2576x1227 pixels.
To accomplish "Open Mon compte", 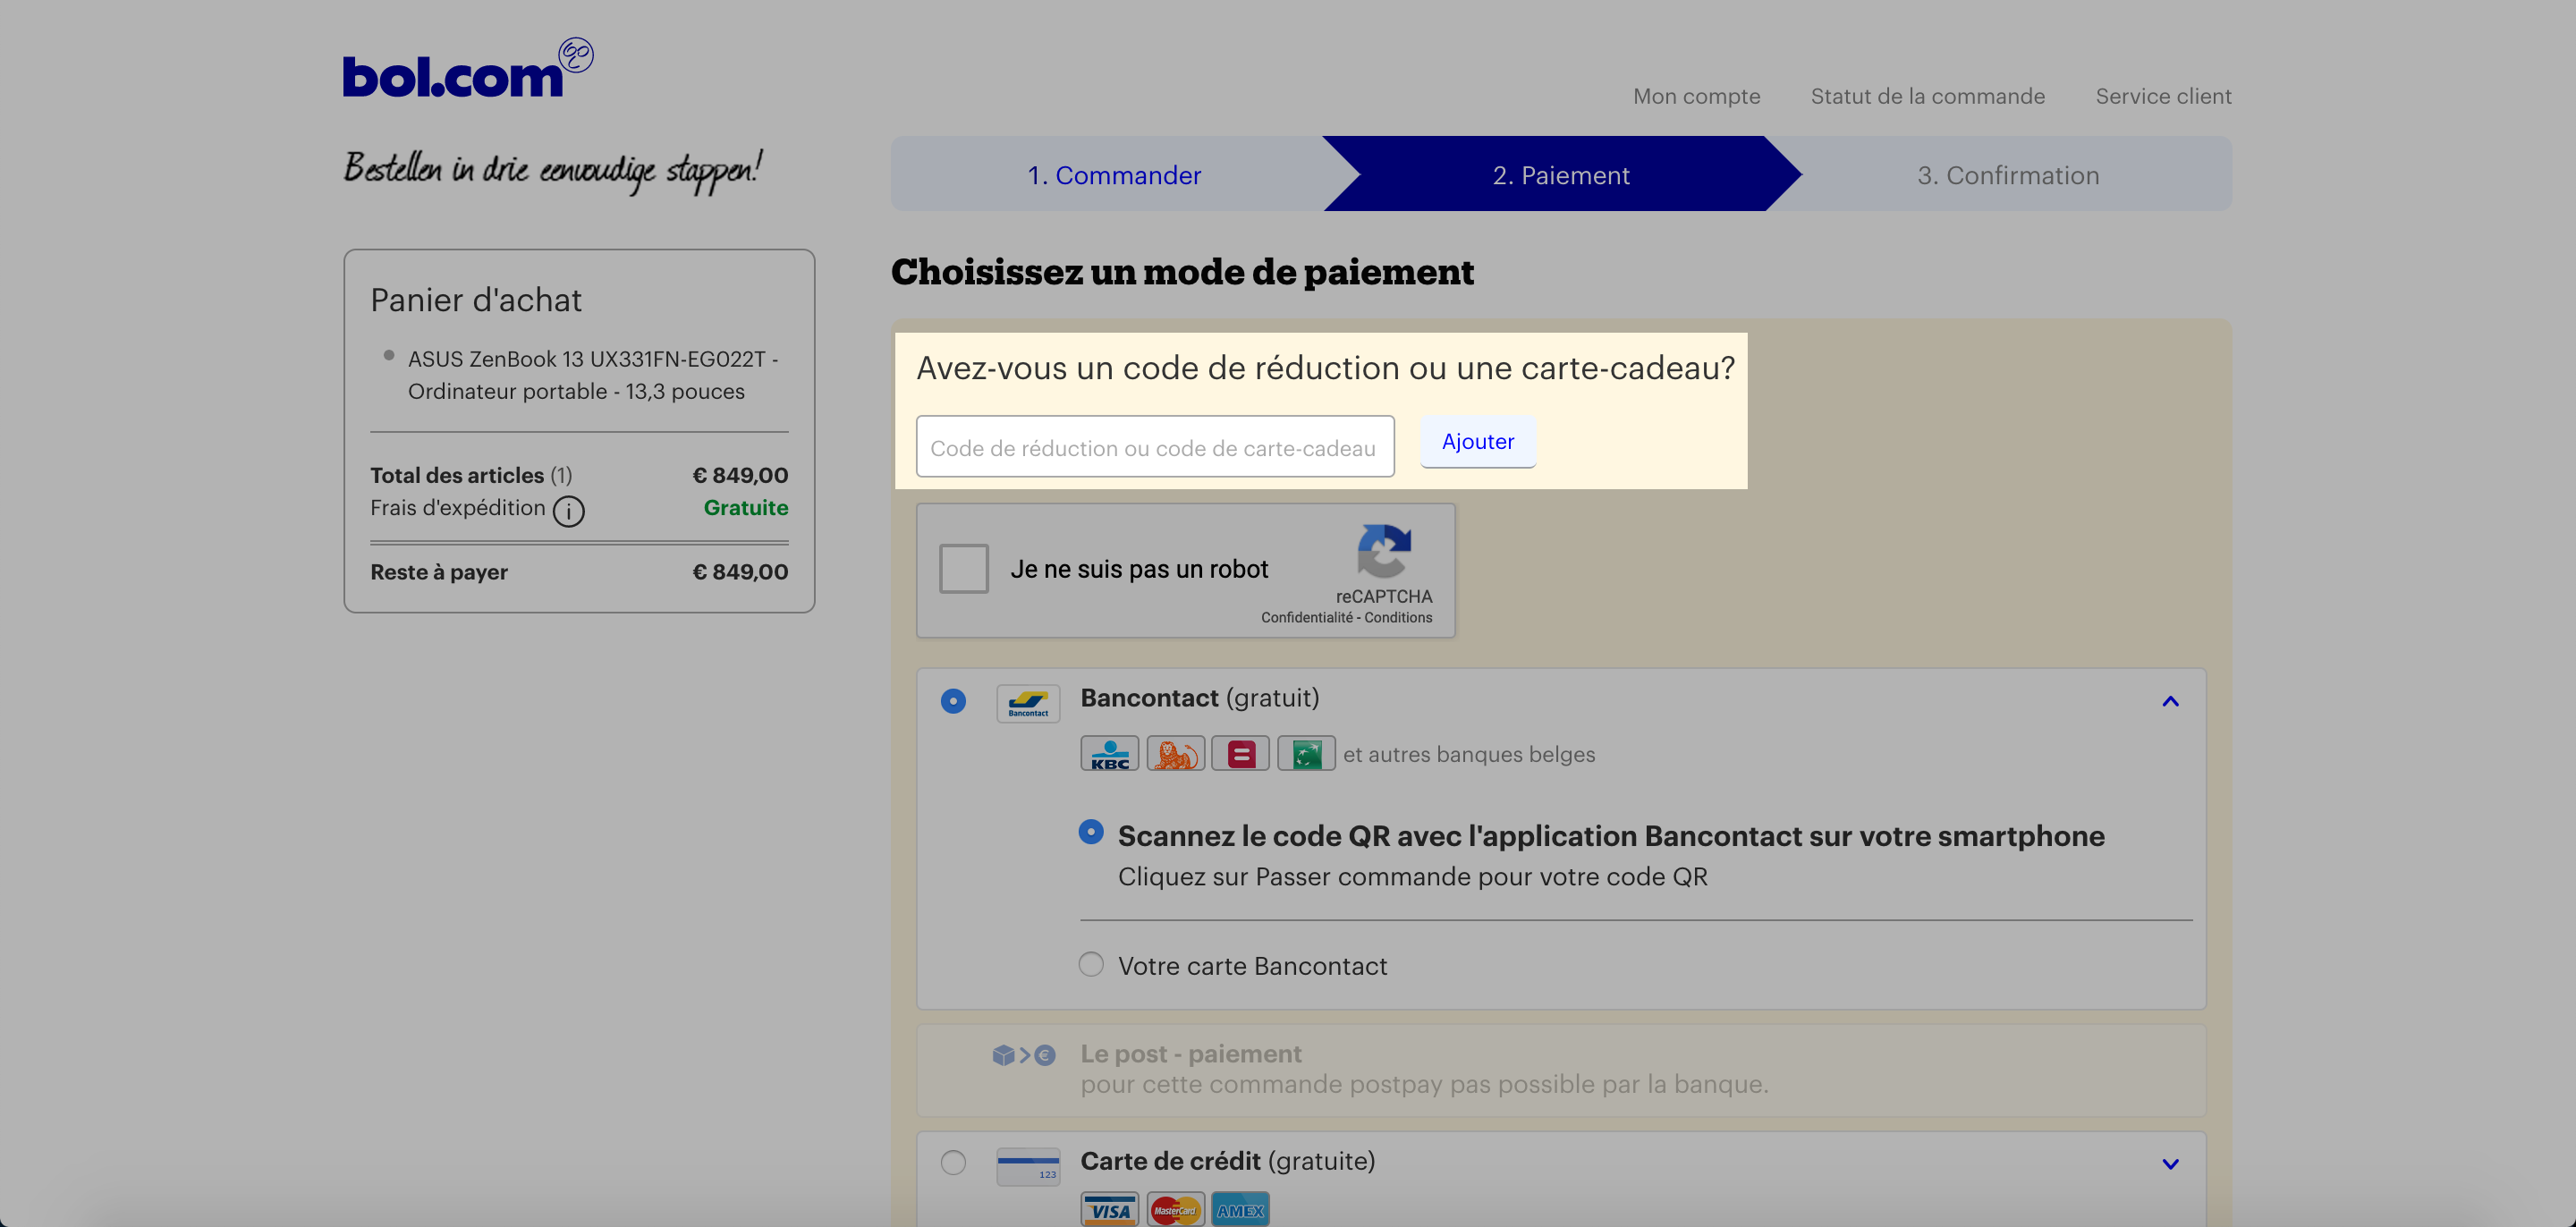I will coord(1696,96).
